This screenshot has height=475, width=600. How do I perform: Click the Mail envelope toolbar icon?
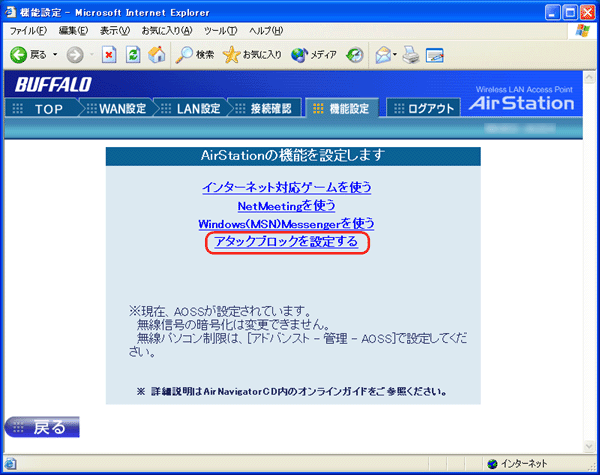[x=383, y=55]
